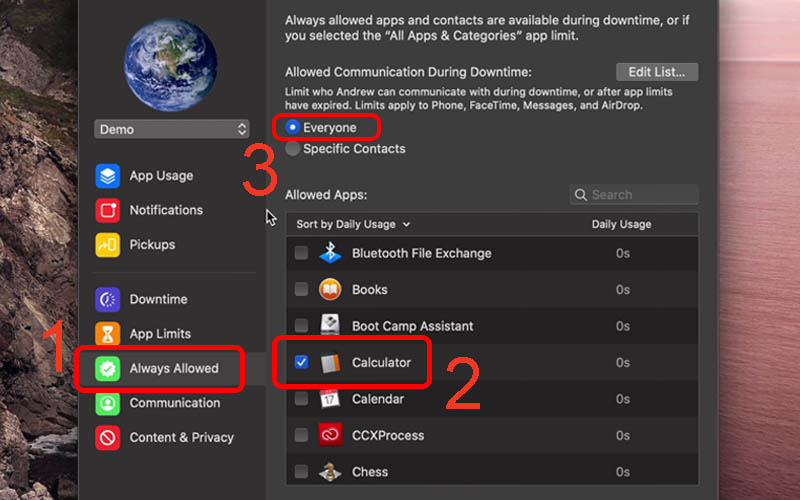Screen dimensions: 800x500
Task: Choose the Everyone radio option
Action: pyautogui.click(x=292, y=128)
